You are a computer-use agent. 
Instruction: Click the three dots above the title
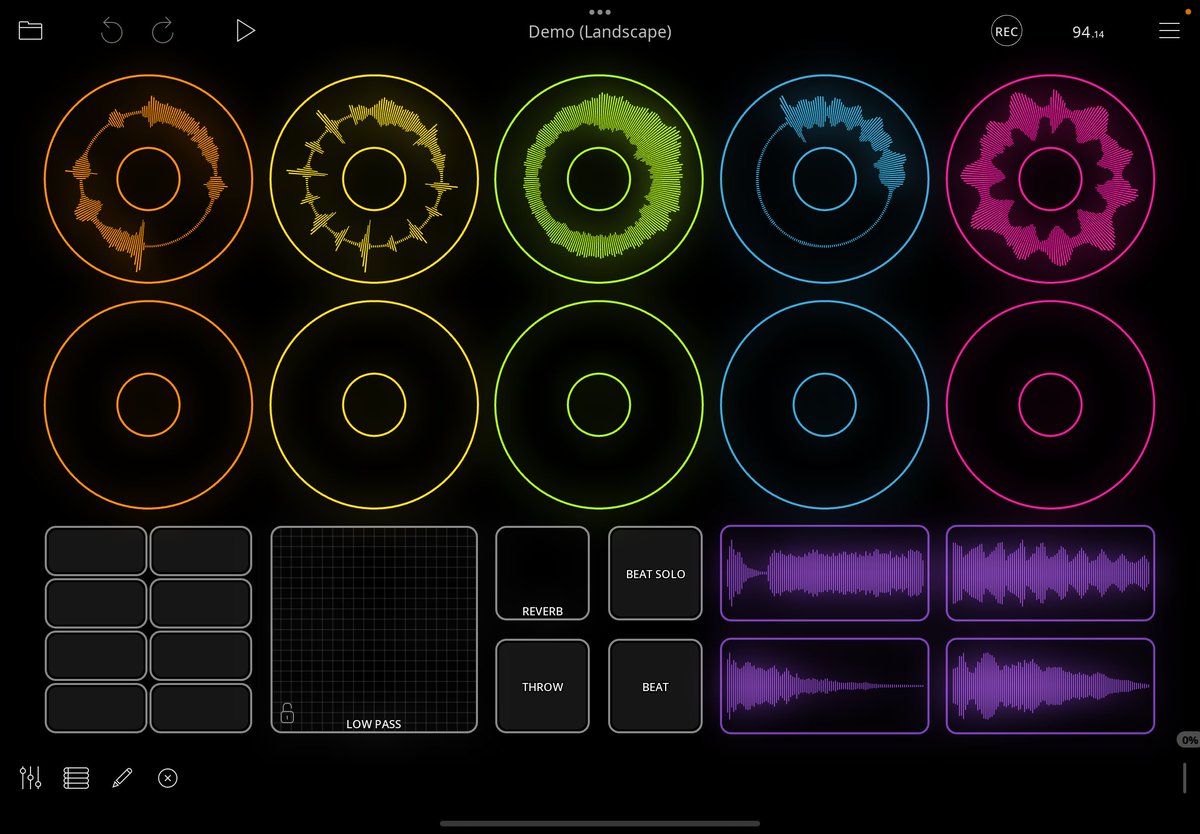pyautogui.click(x=600, y=12)
